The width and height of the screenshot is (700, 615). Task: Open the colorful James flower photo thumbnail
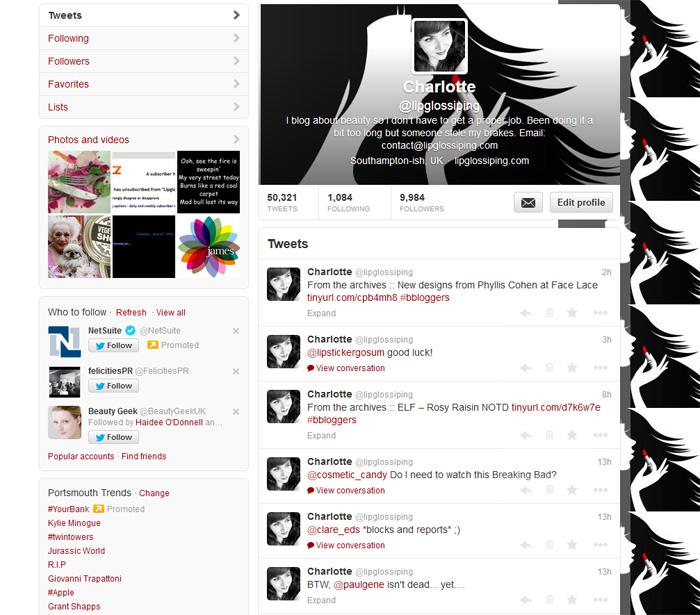point(208,247)
